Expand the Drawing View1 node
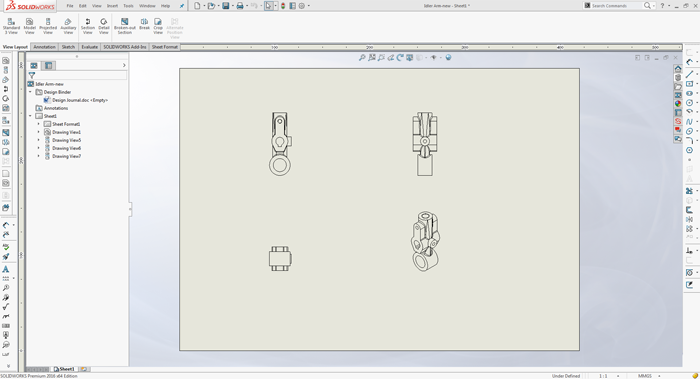The height and width of the screenshot is (379, 700). pyautogui.click(x=38, y=132)
